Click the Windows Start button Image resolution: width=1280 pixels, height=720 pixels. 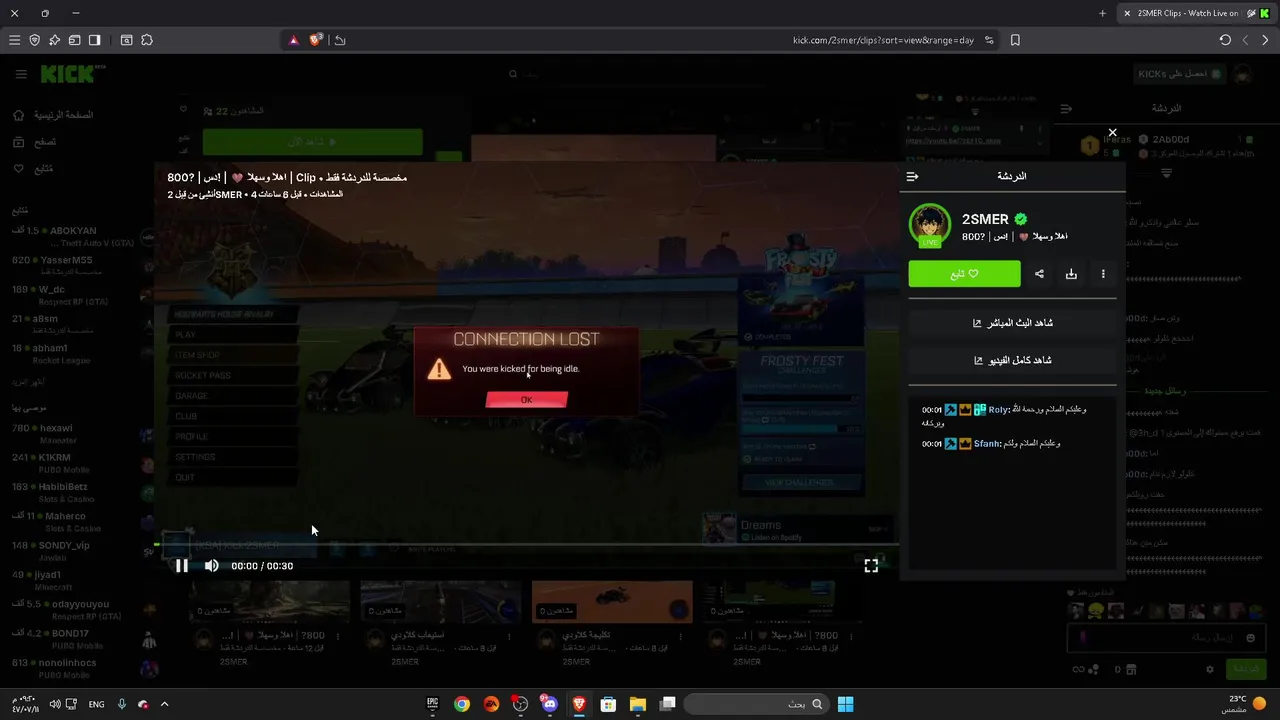point(845,704)
